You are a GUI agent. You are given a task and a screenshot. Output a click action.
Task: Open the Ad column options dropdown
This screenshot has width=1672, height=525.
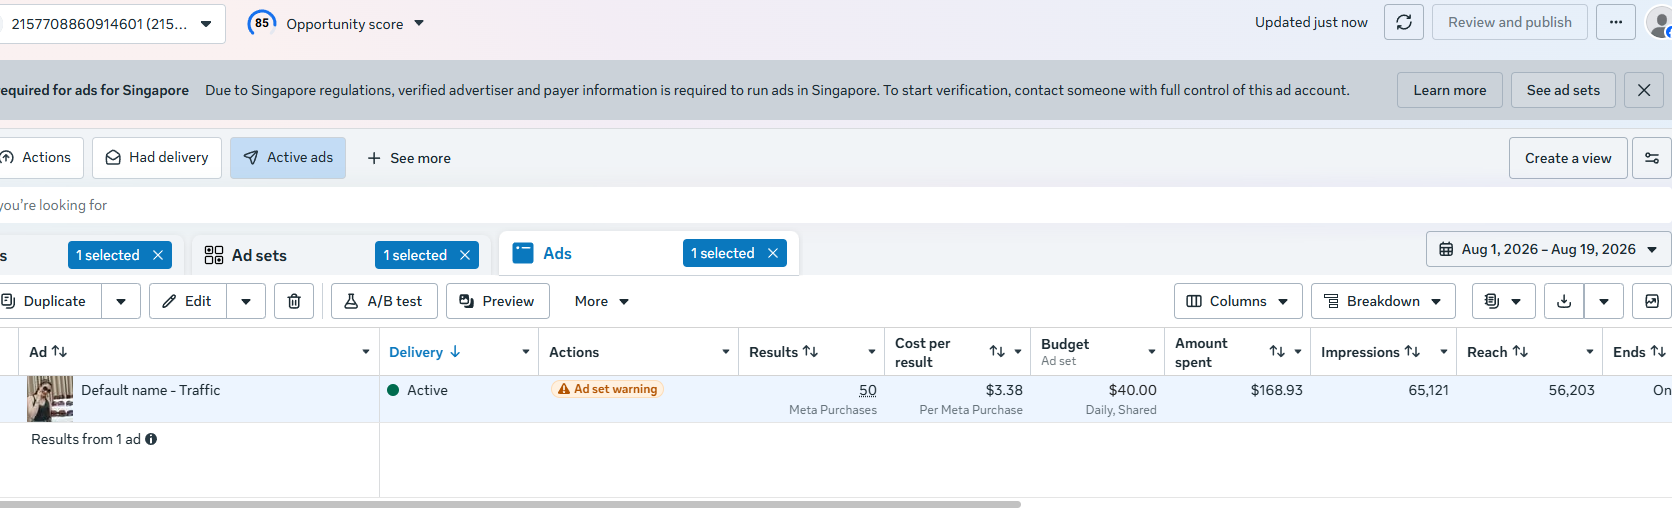coord(366,352)
